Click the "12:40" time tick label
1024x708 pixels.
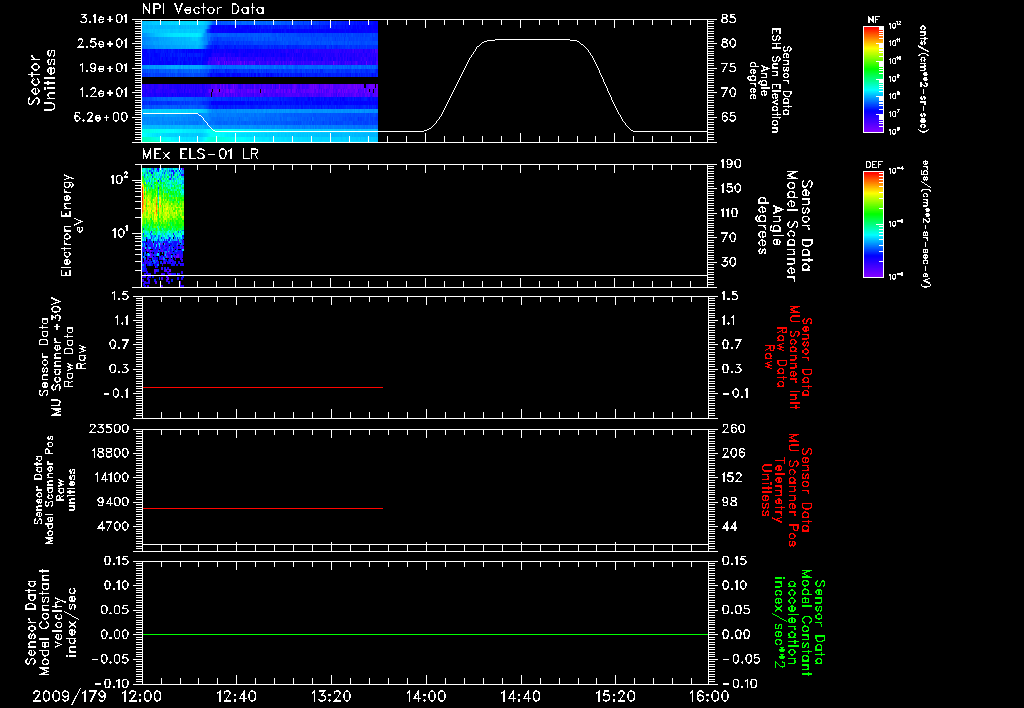coord(236,696)
